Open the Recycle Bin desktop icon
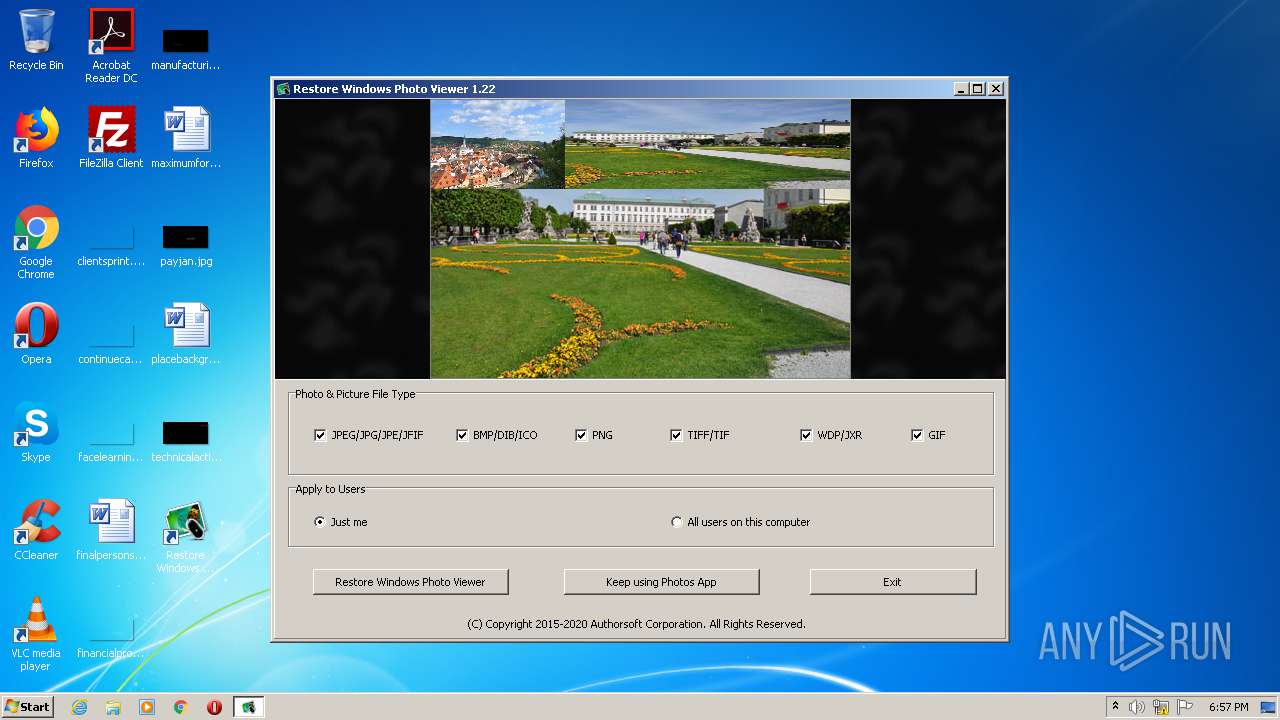The image size is (1280, 720). pos(36,40)
